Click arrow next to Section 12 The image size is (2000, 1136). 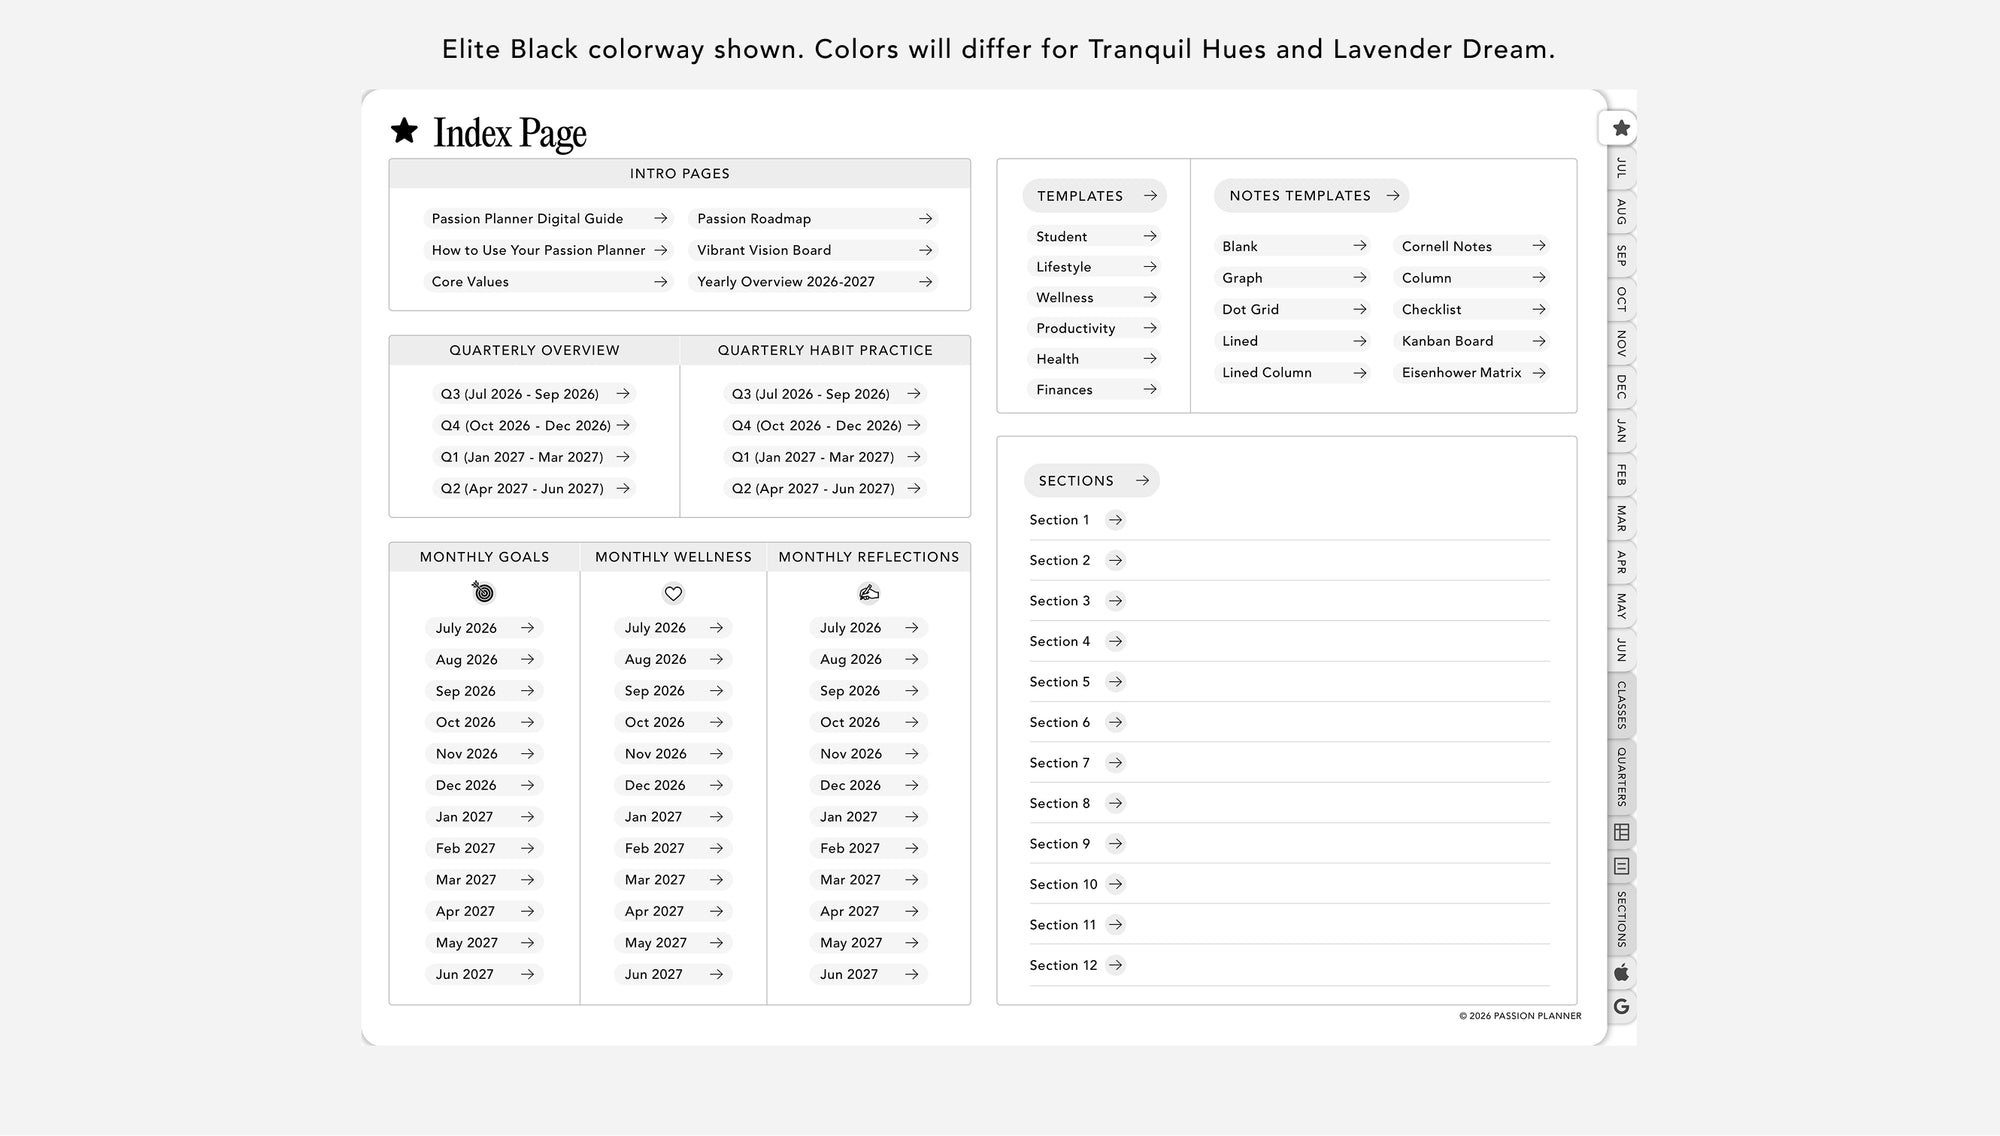tap(1115, 965)
